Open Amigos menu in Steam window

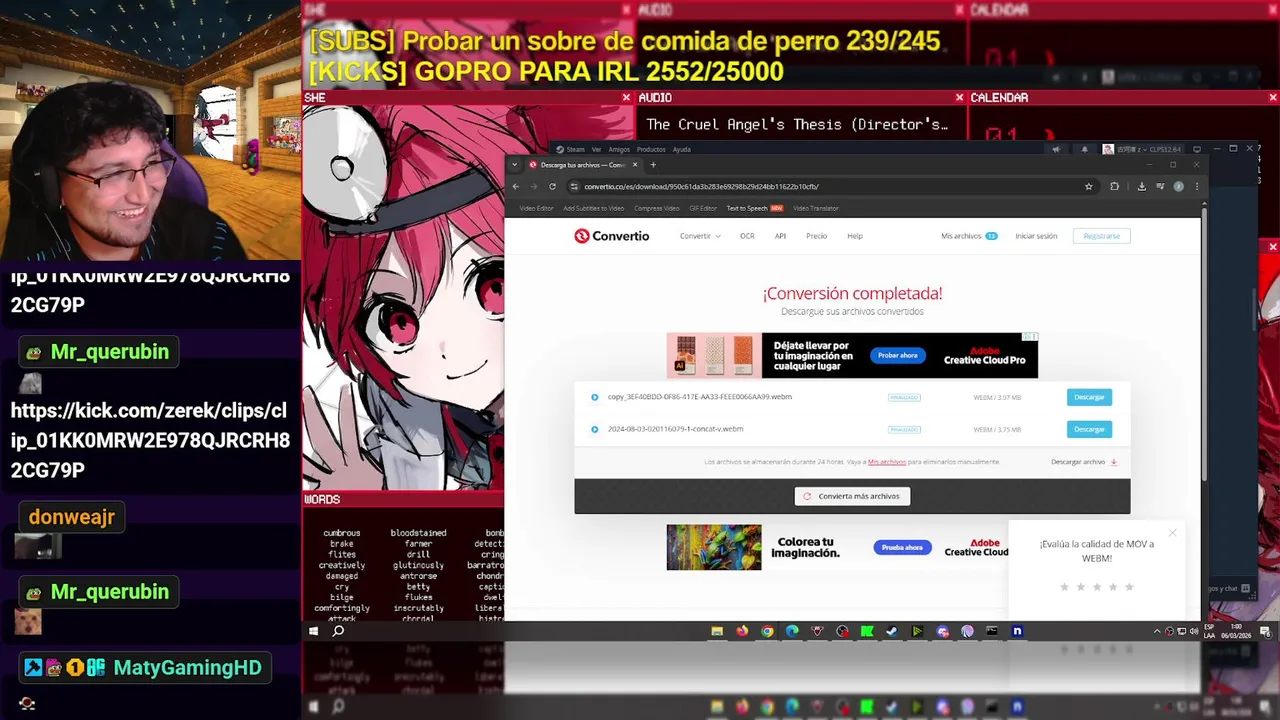coord(619,149)
